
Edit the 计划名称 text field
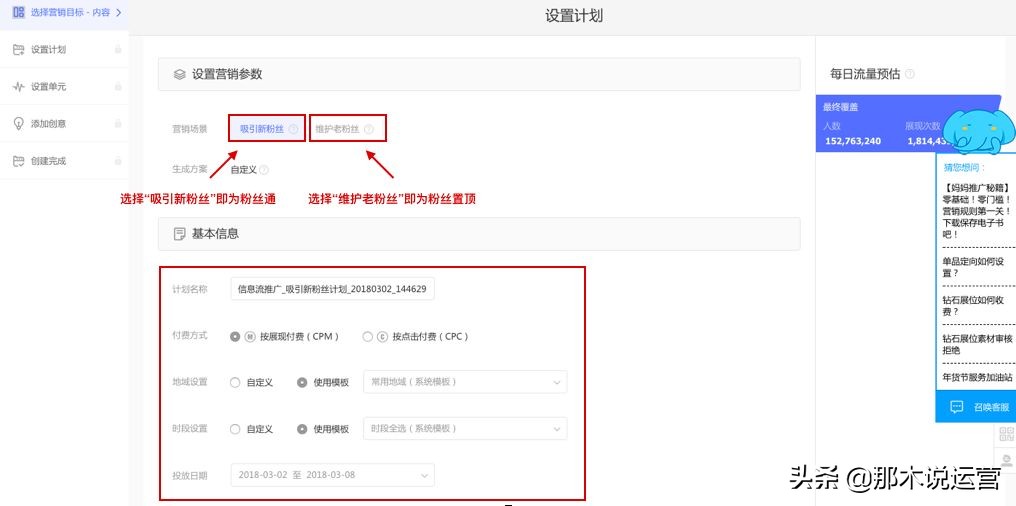pos(332,290)
